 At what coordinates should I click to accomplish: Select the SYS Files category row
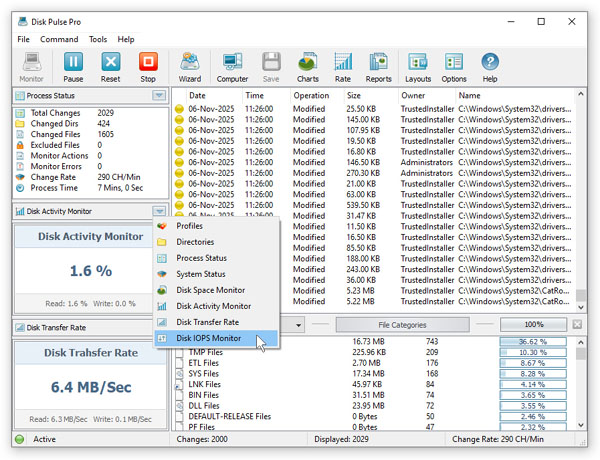tap(373, 374)
